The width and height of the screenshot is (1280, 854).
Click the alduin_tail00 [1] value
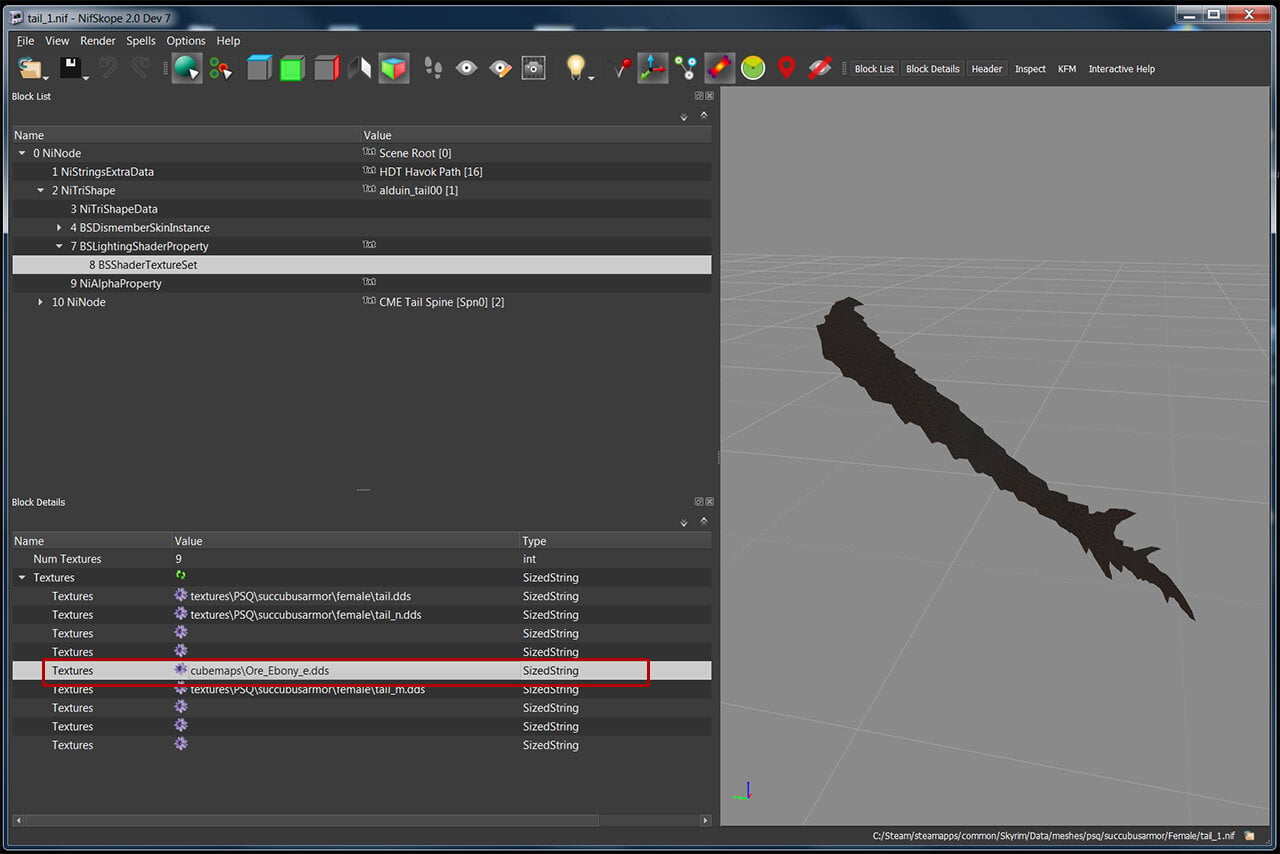point(418,190)
